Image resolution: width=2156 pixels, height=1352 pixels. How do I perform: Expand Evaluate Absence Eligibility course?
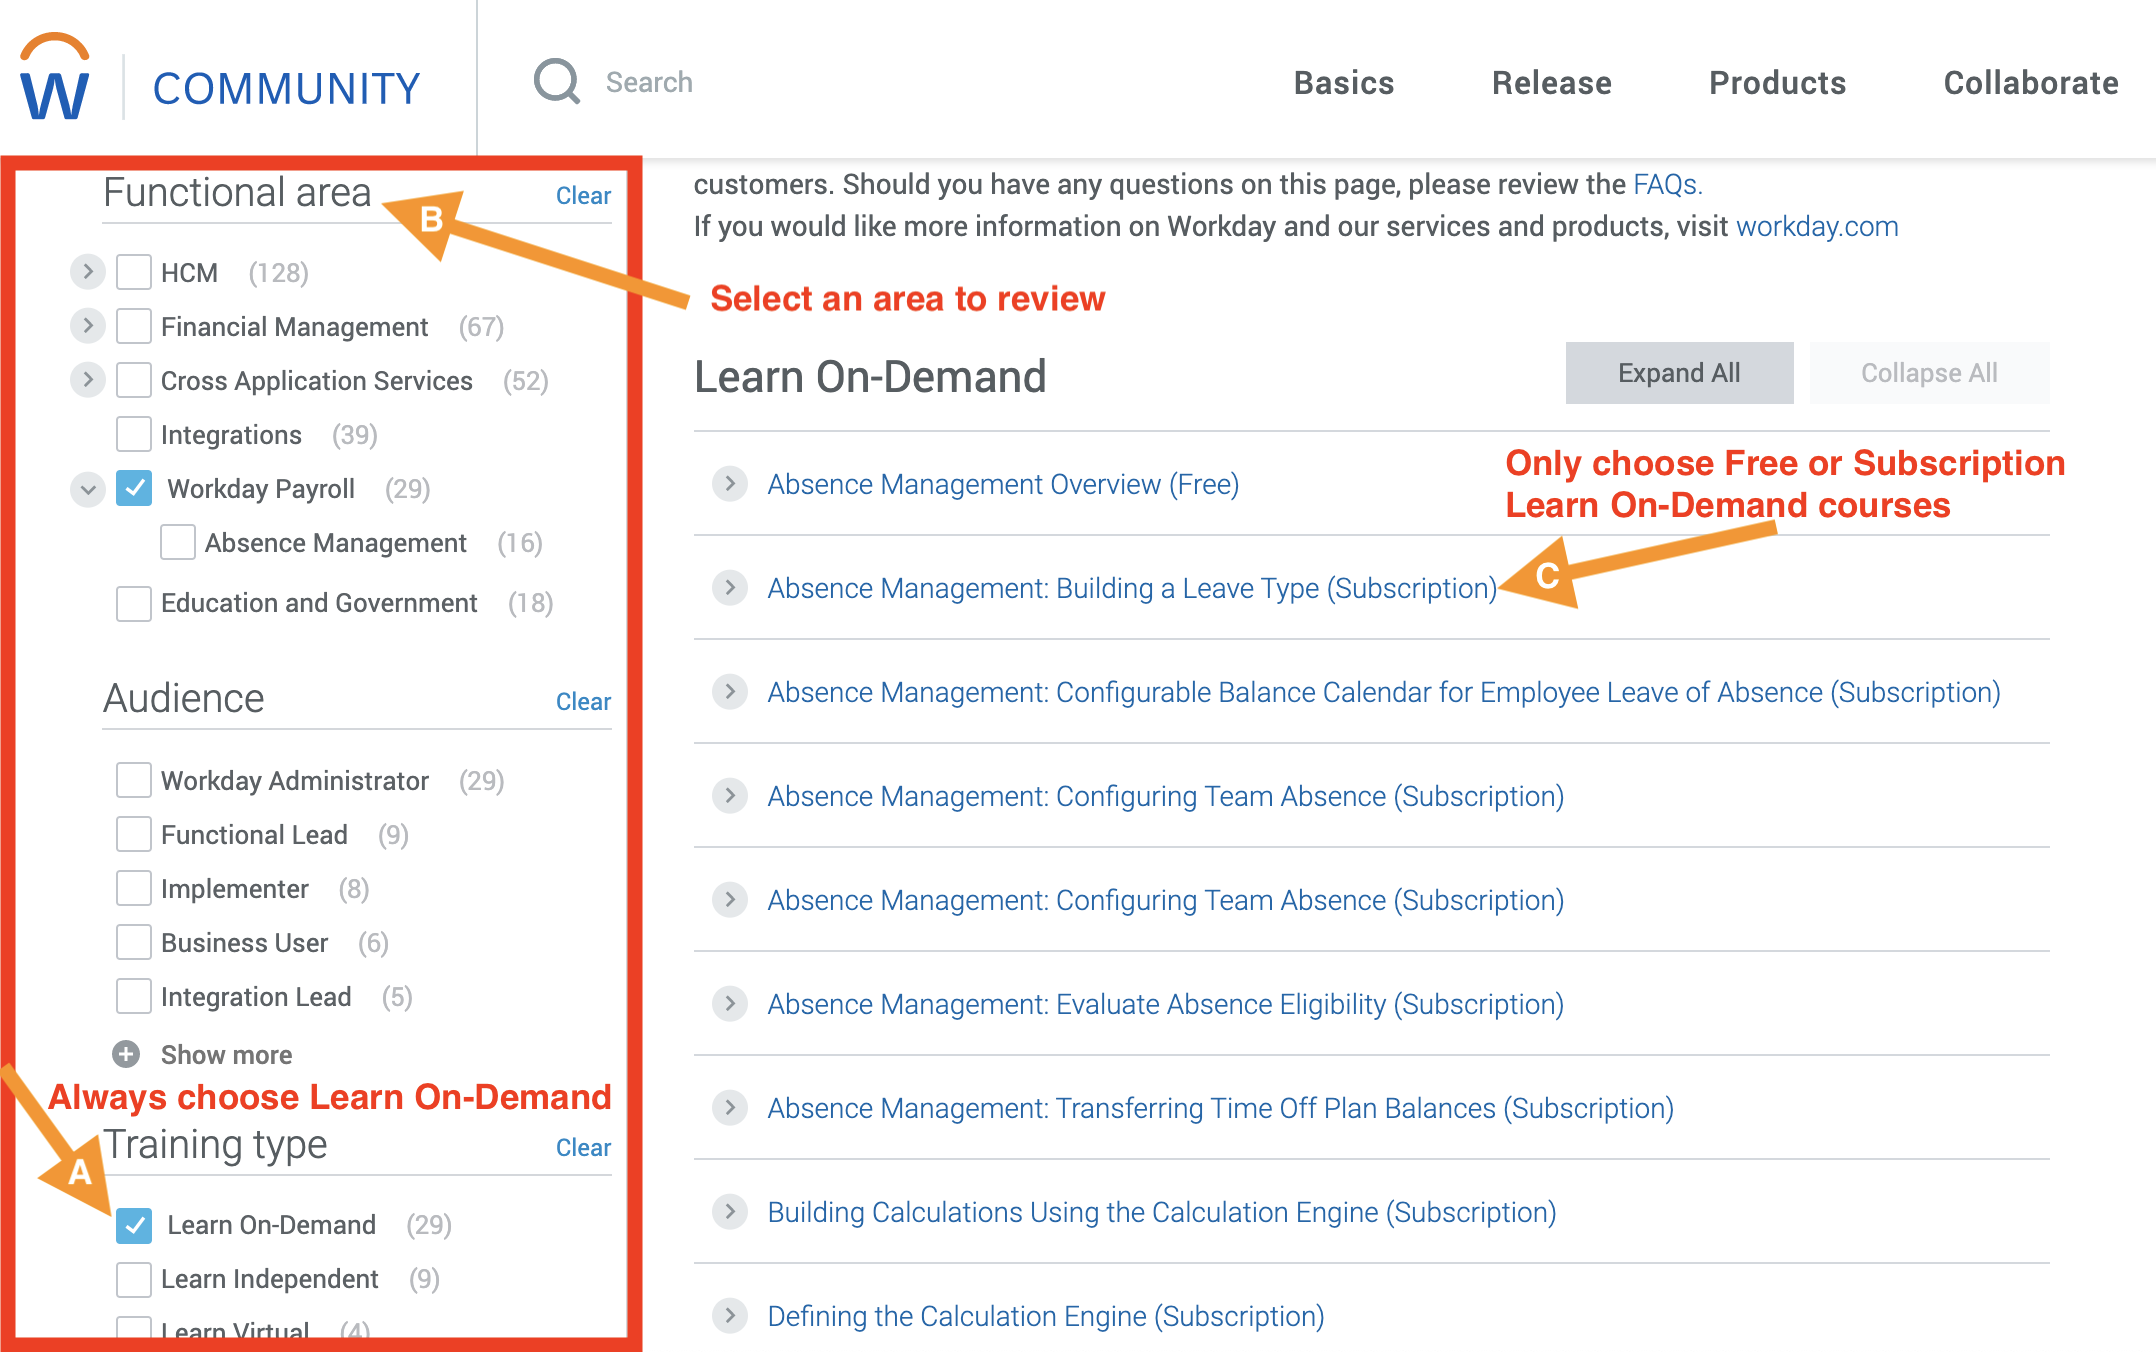pos(730,1003)
